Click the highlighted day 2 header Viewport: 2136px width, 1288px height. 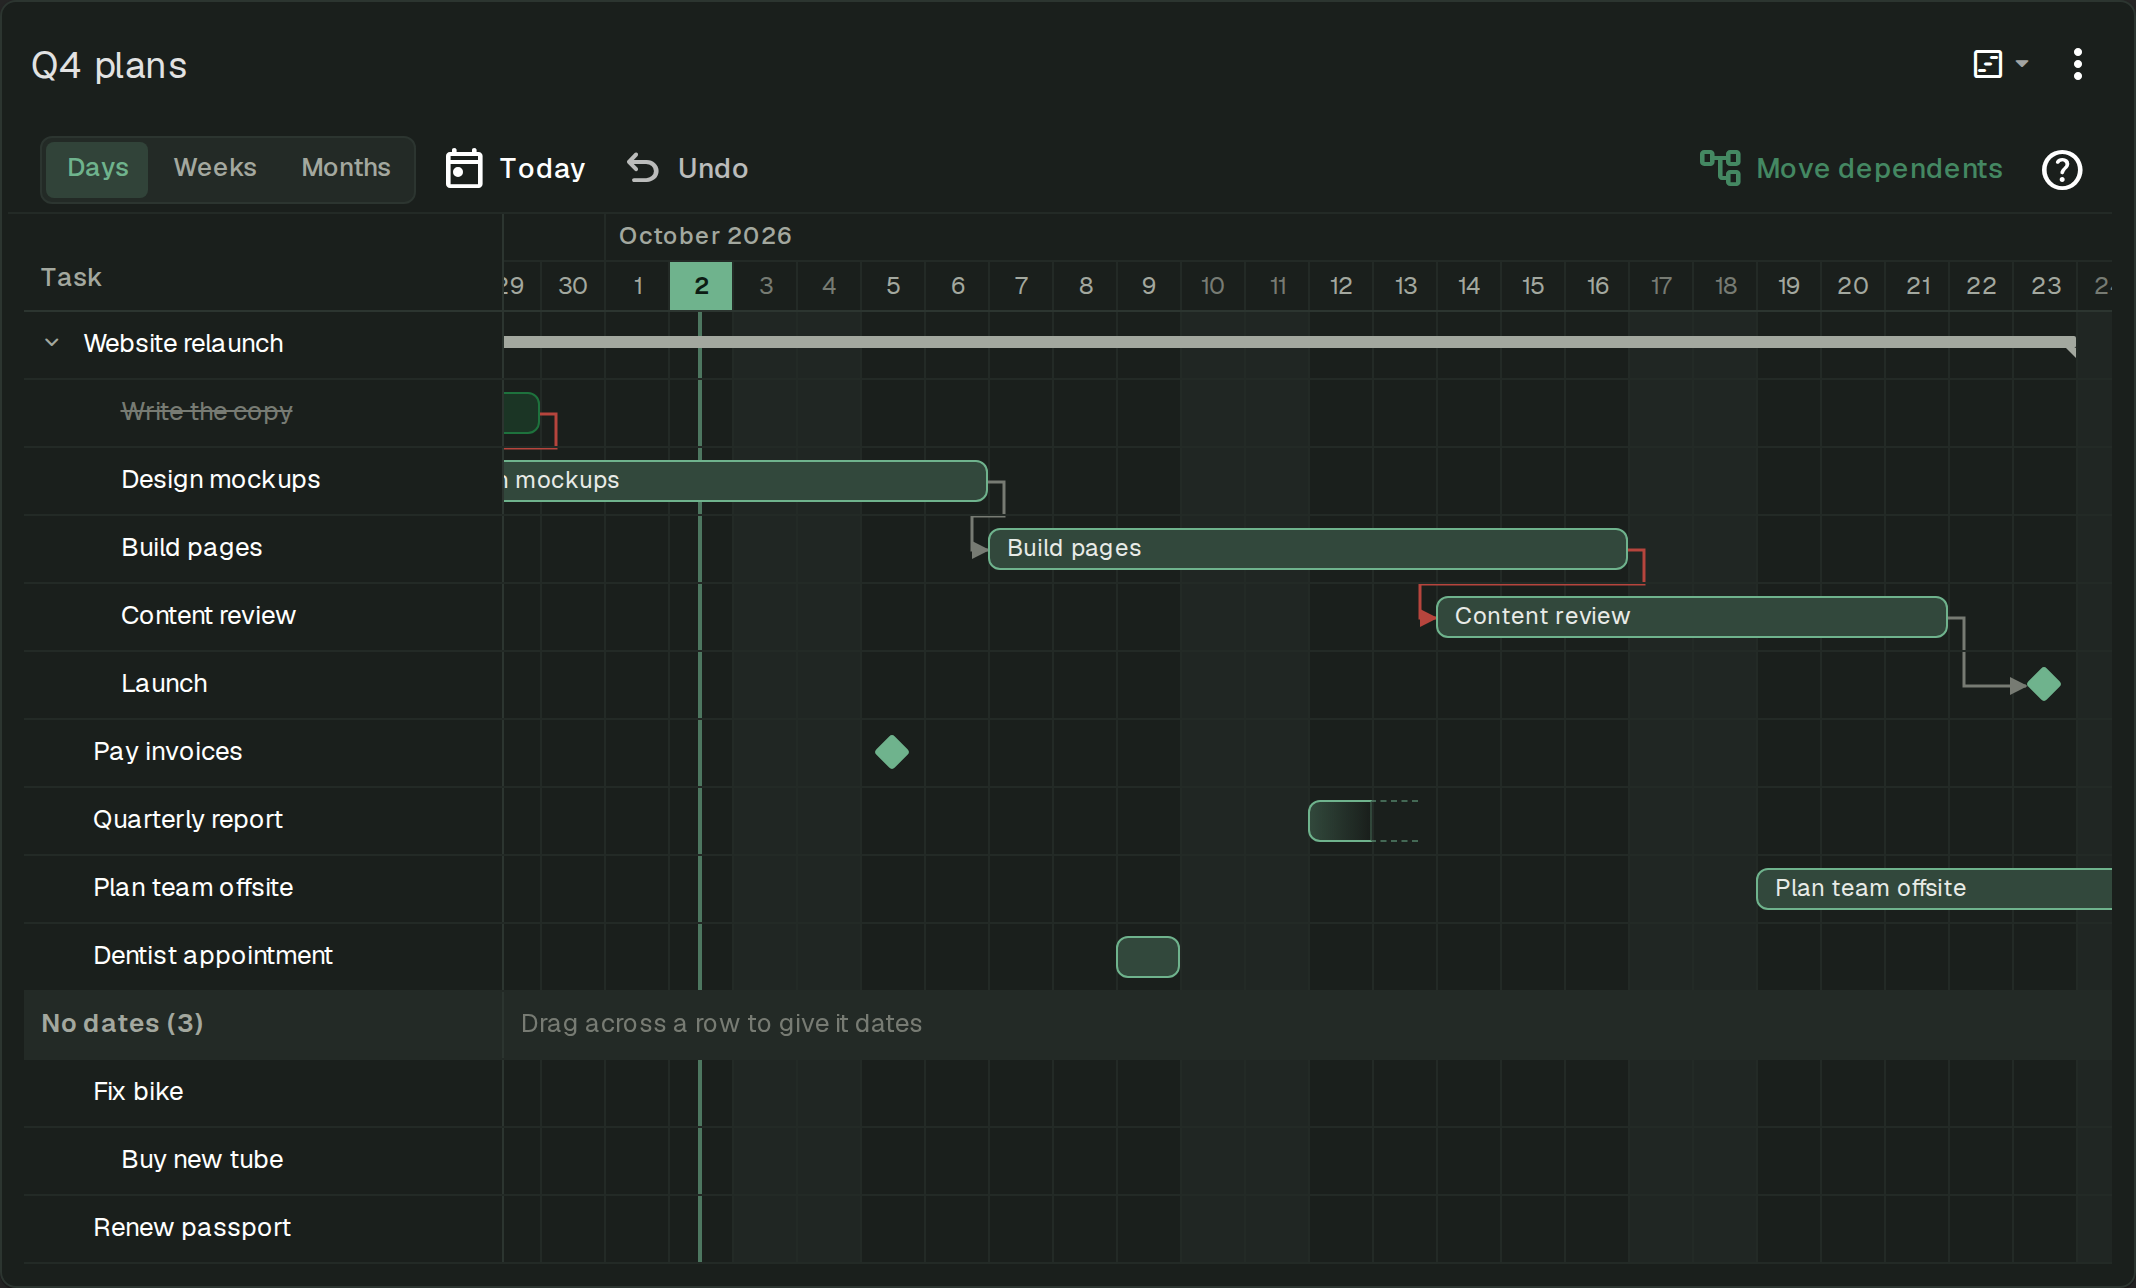701,286
